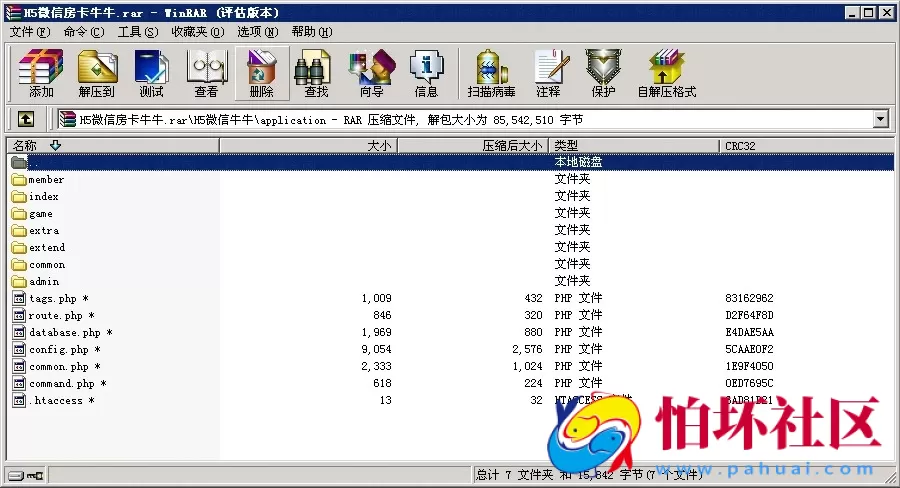Click CRC32 value 5CAAE0F2
This screenshot has height=488, width=900.
[749, 349]
